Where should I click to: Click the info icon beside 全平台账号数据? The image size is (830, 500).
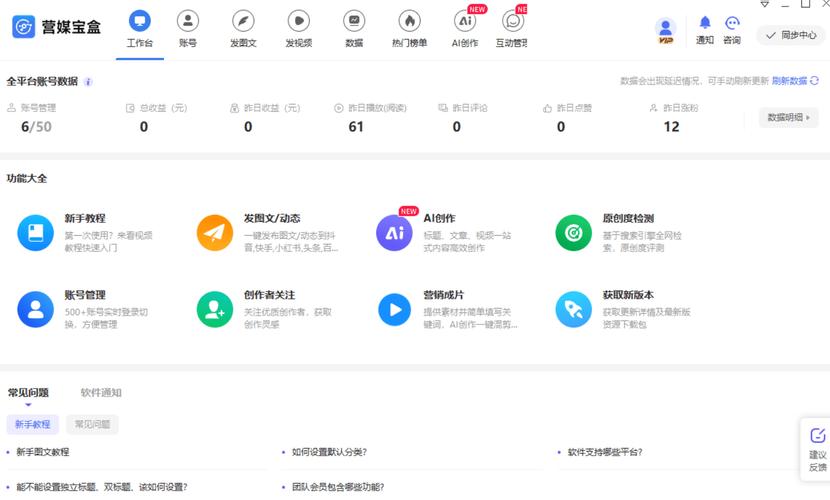89,82
